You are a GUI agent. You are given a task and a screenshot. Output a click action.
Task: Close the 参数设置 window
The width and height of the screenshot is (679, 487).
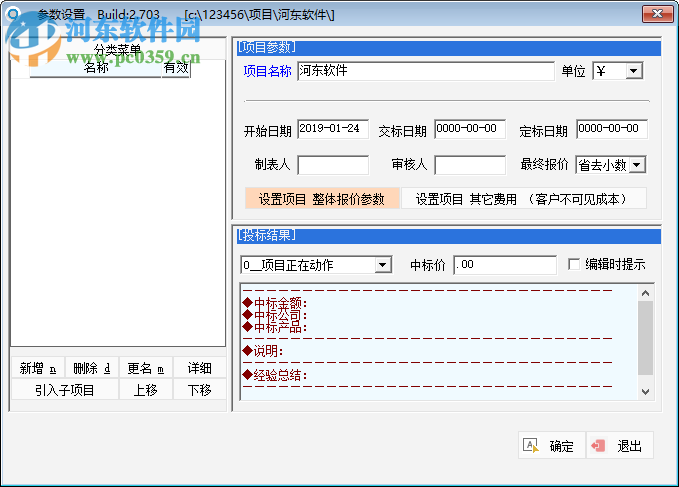[x=657, y=14]
